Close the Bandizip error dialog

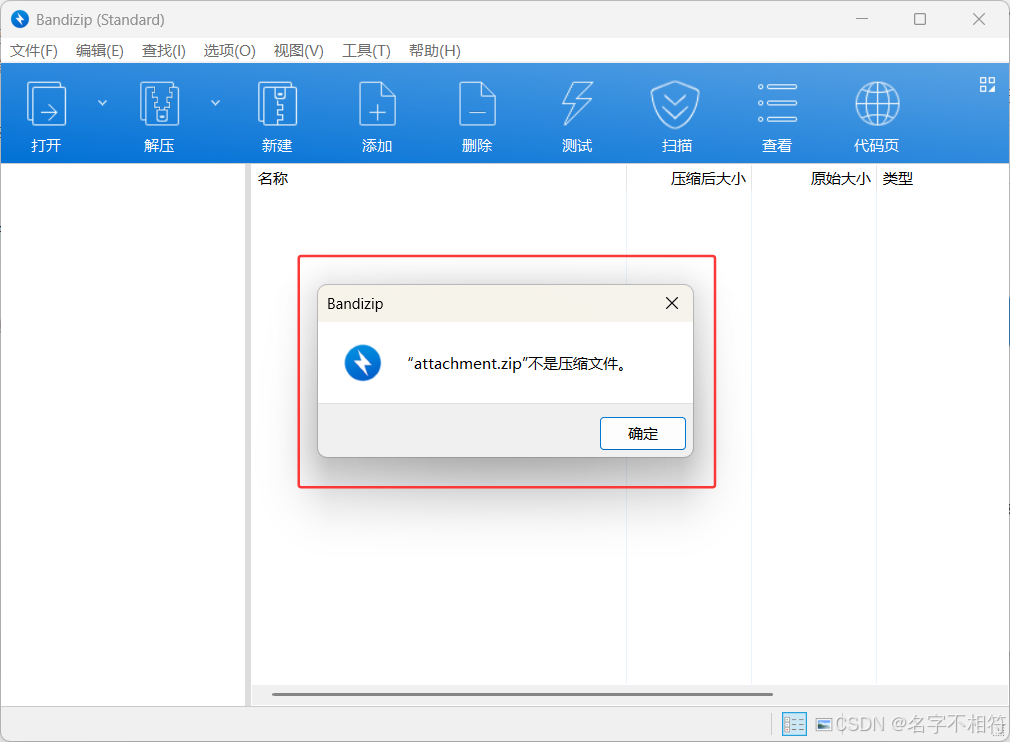click(672, 303)
